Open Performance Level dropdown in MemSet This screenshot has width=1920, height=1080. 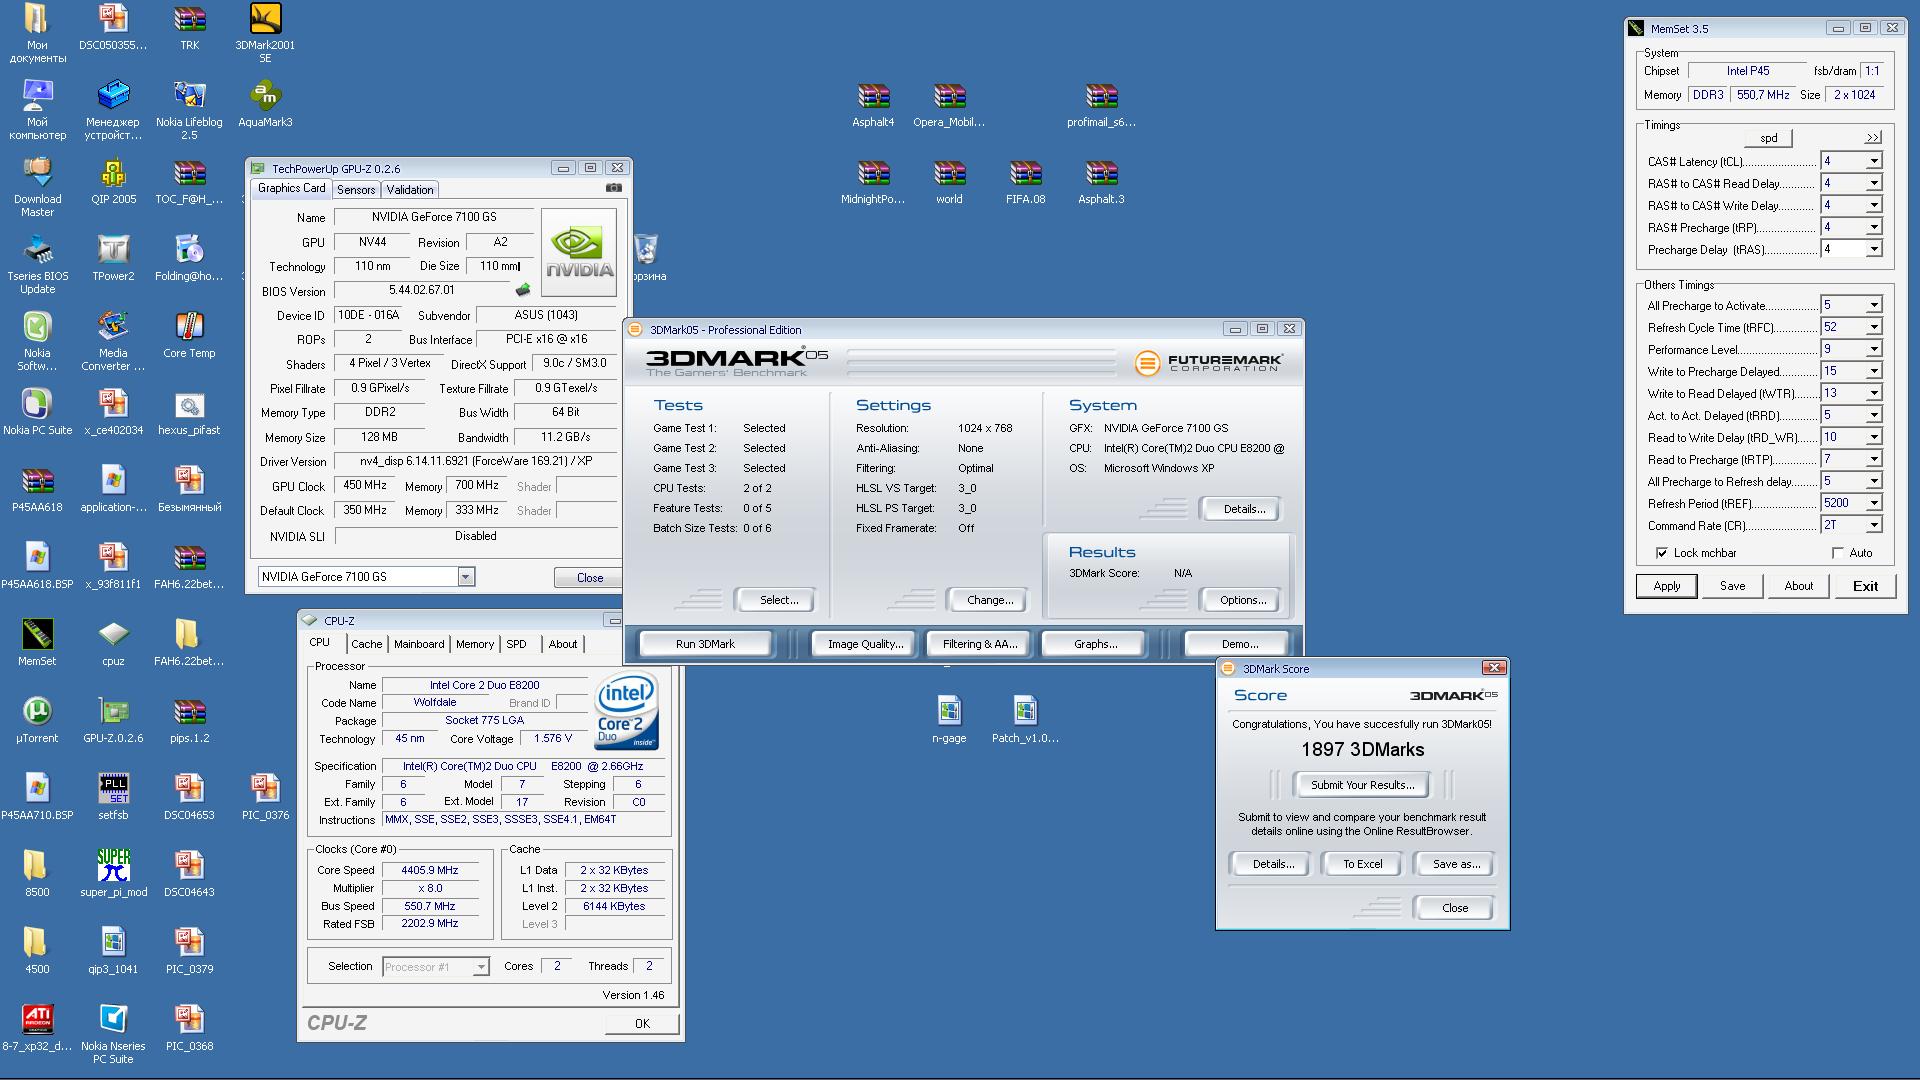coord(1874,349)
